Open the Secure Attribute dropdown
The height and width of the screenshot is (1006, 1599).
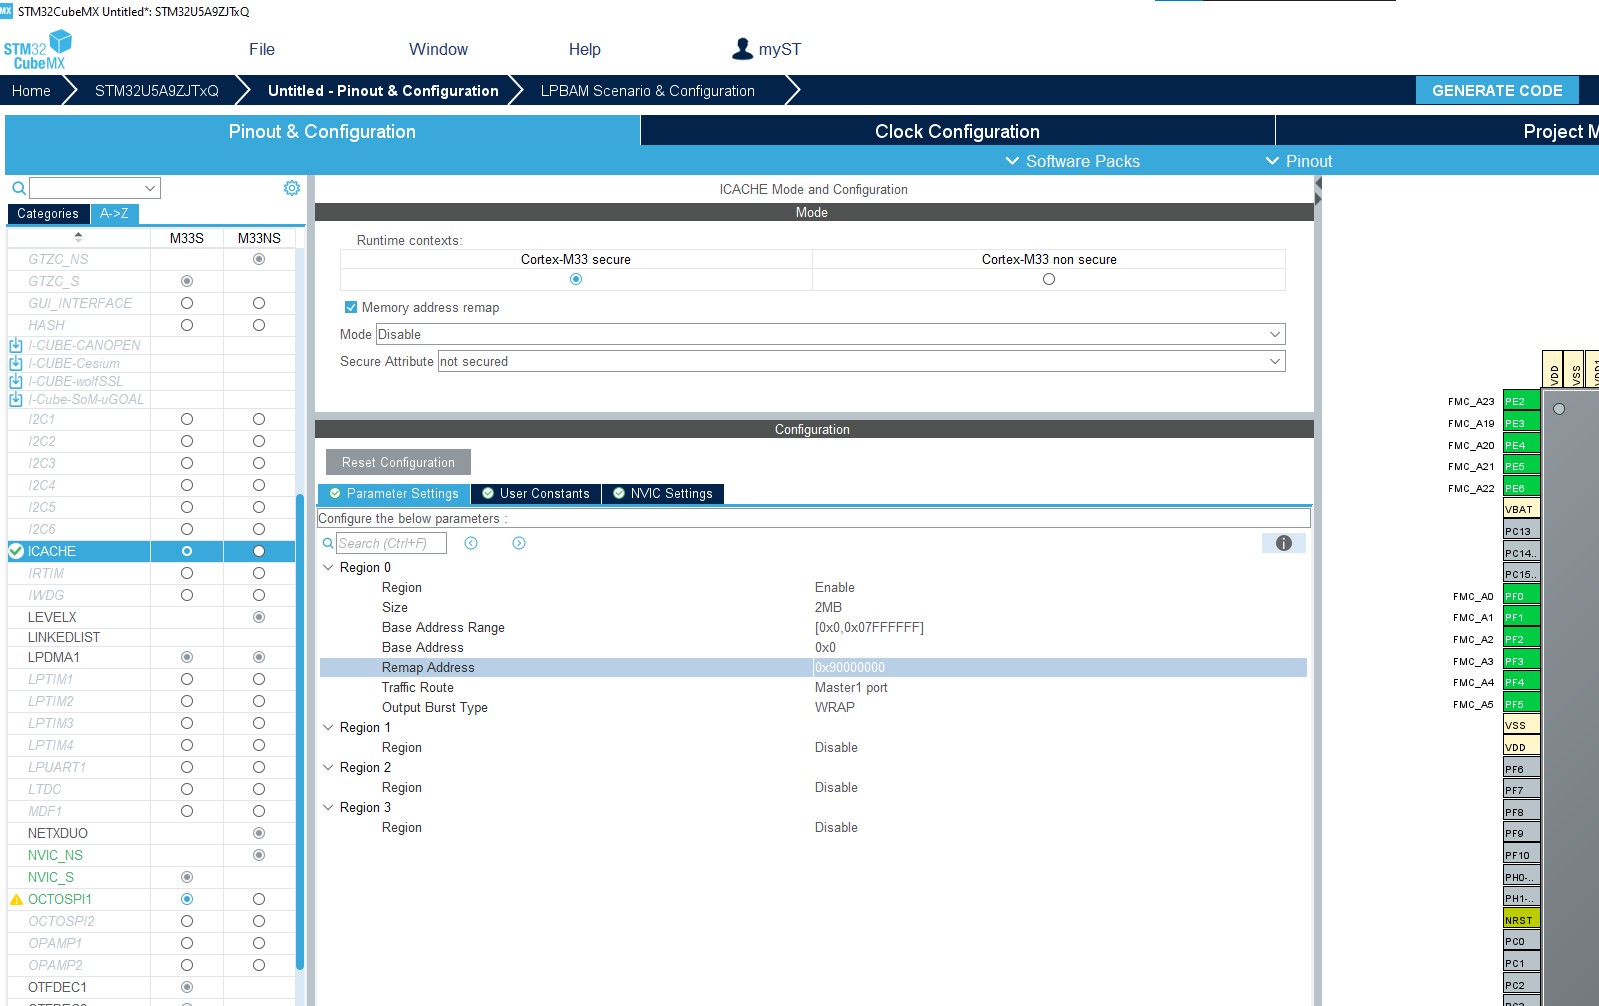(861, 361)
